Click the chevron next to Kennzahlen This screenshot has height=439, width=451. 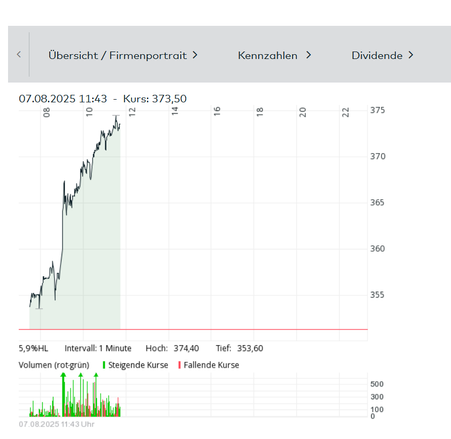coord(308,55)
